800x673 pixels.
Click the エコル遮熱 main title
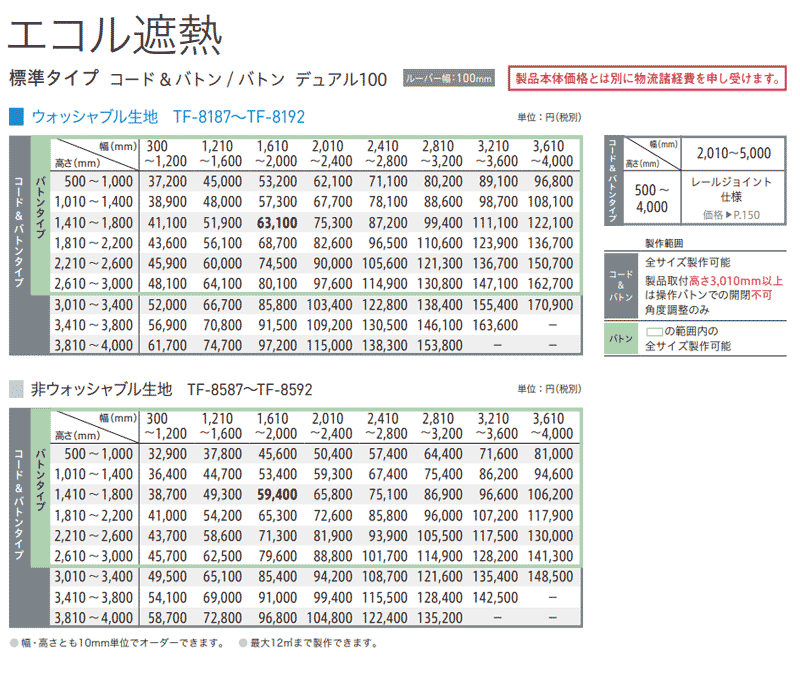click(x=114, y=32)
